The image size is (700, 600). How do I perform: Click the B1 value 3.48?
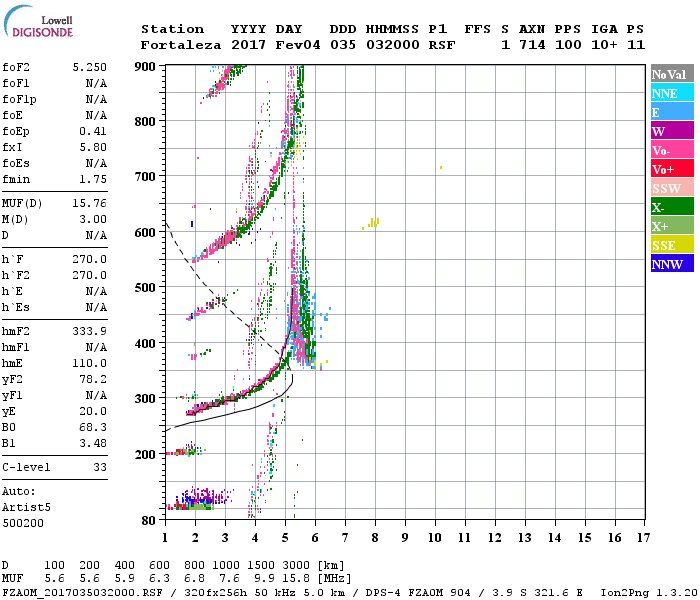(x=93, y=443)
